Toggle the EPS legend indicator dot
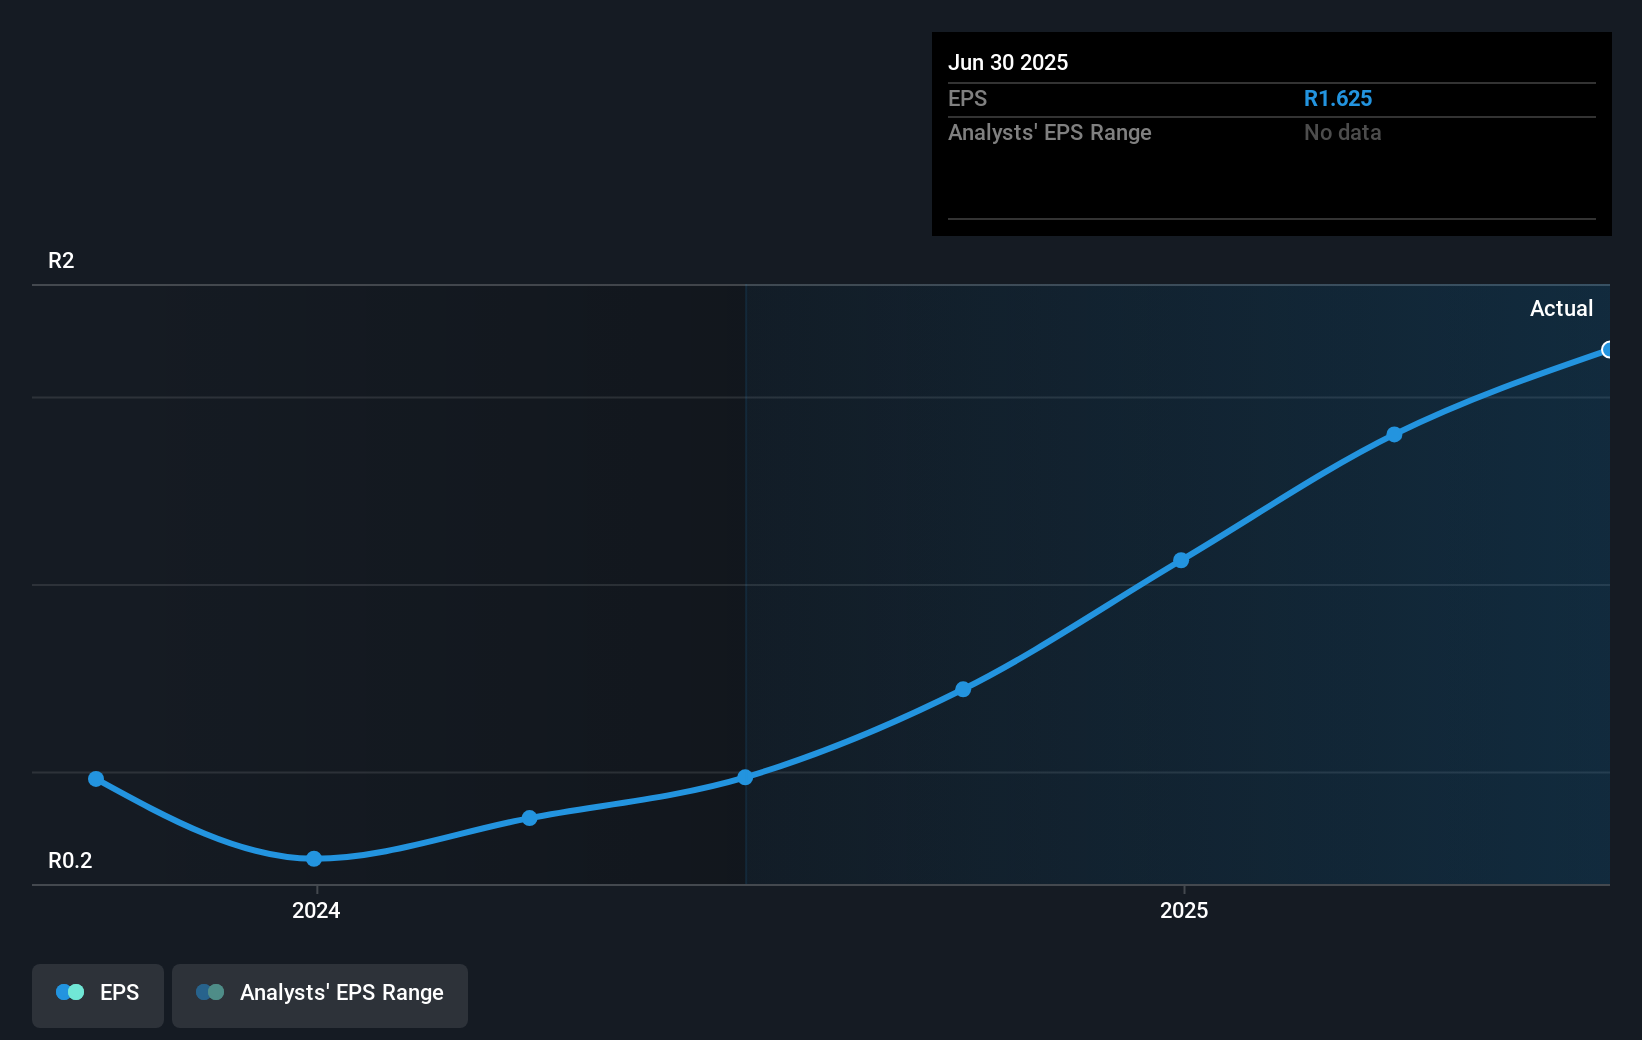The height and width of the screenshot is (1040, 1642). point(68,991)
